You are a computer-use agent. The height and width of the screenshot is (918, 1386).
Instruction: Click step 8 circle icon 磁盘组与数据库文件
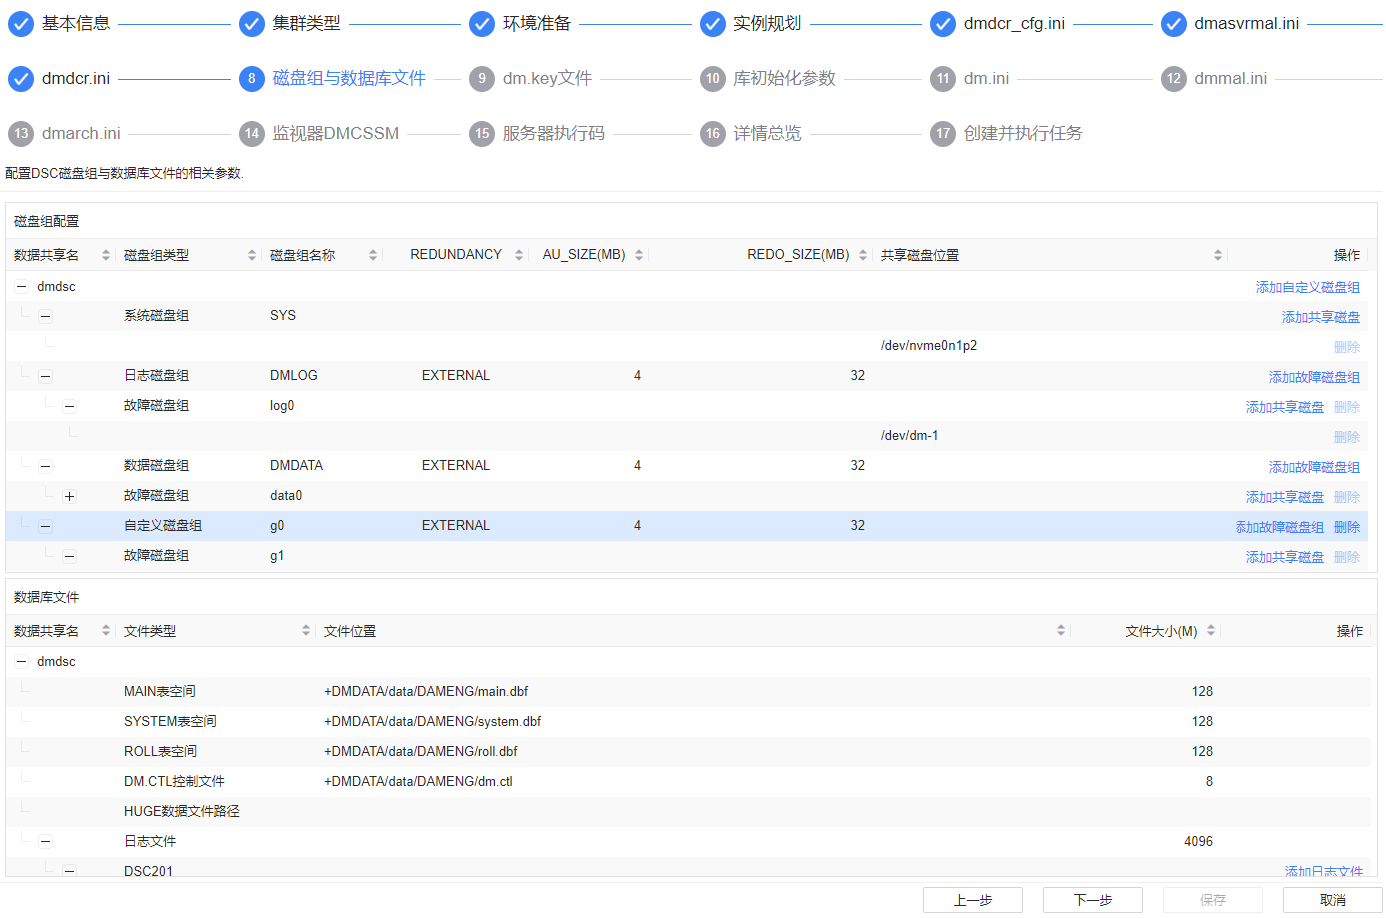click(252, 79)
